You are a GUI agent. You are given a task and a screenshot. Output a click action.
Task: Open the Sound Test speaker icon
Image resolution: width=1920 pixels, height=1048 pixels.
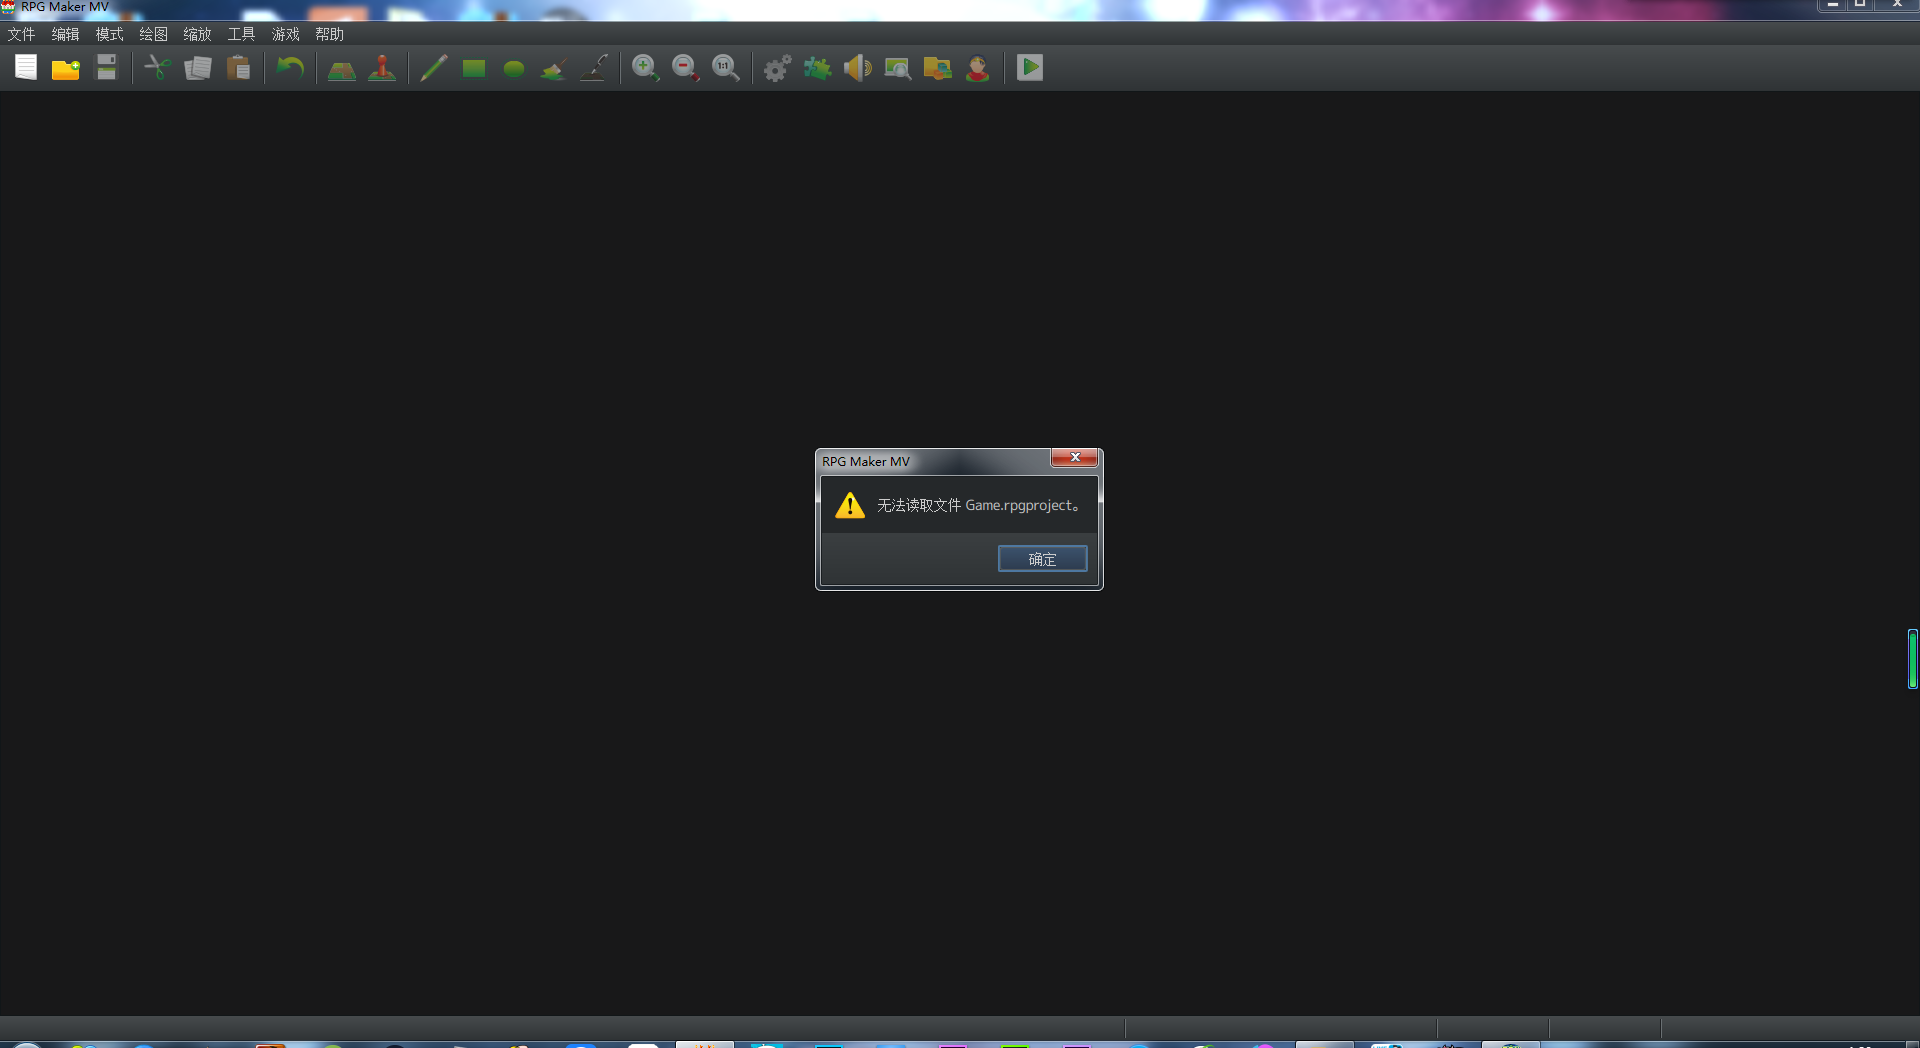(x=858, y=68)
